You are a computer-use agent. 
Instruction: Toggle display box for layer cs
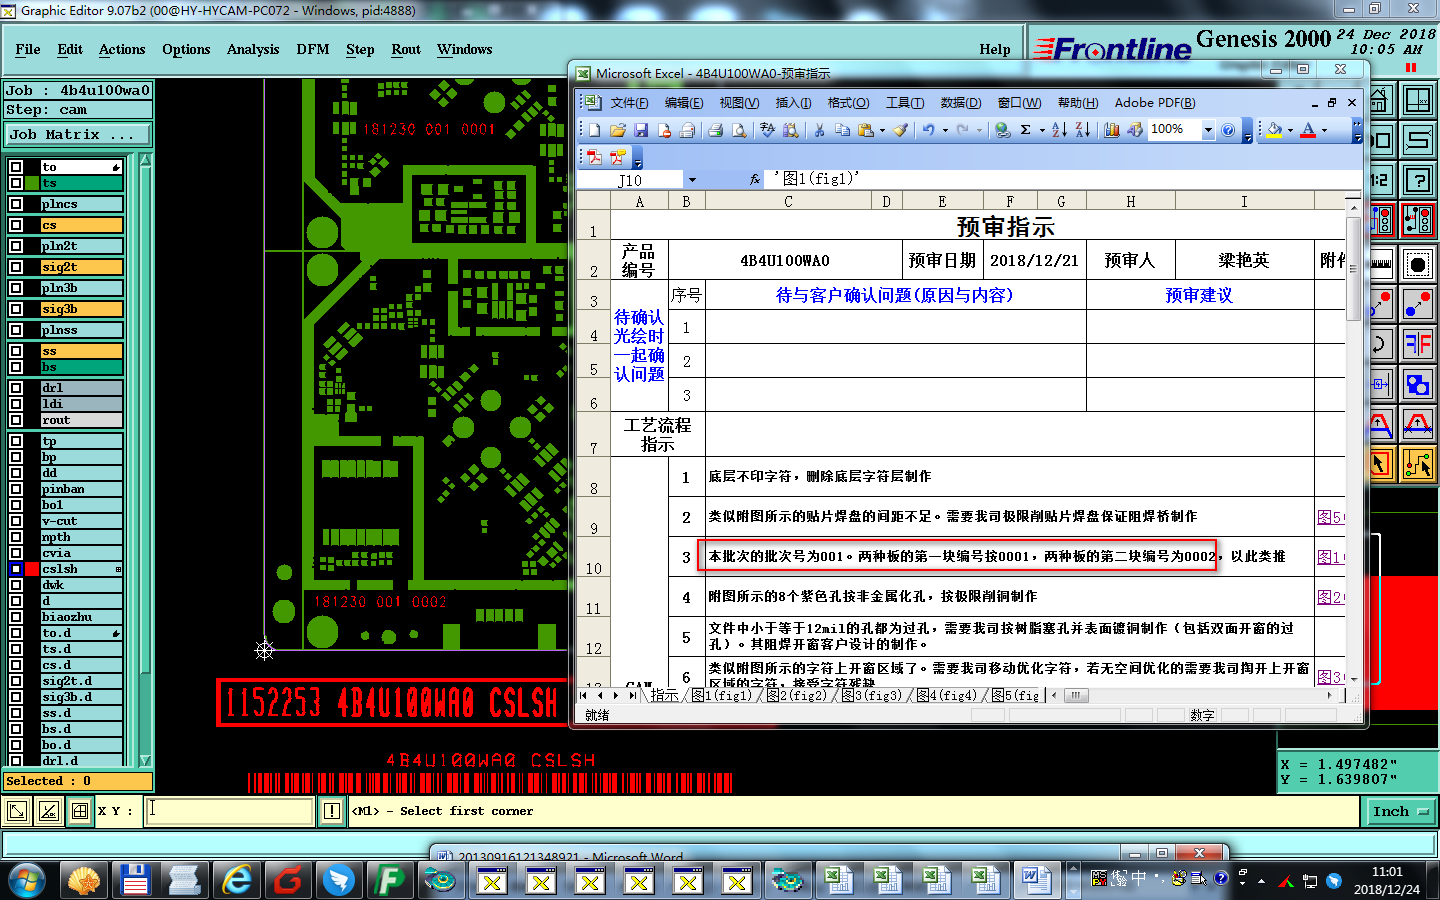coord(16,225)
